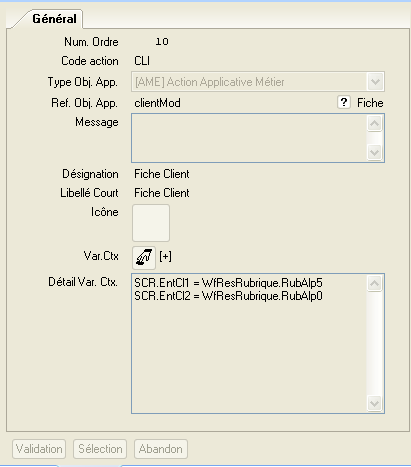Click the Abandon button
Viewport: 411px width, 467px height.
[x=161, y=449]
